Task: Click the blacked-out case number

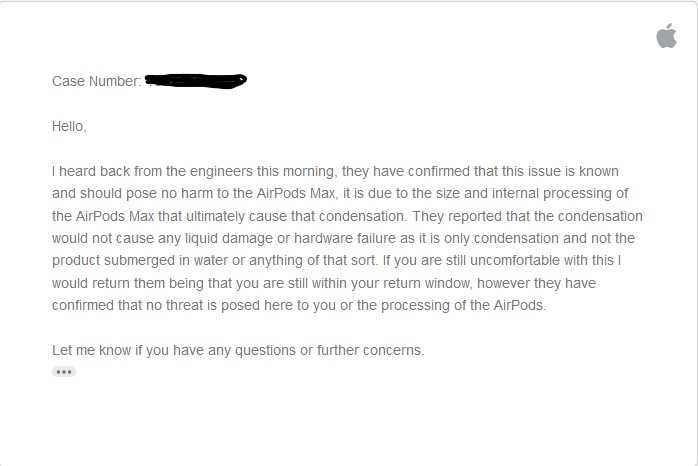Action: pos(197,79)
